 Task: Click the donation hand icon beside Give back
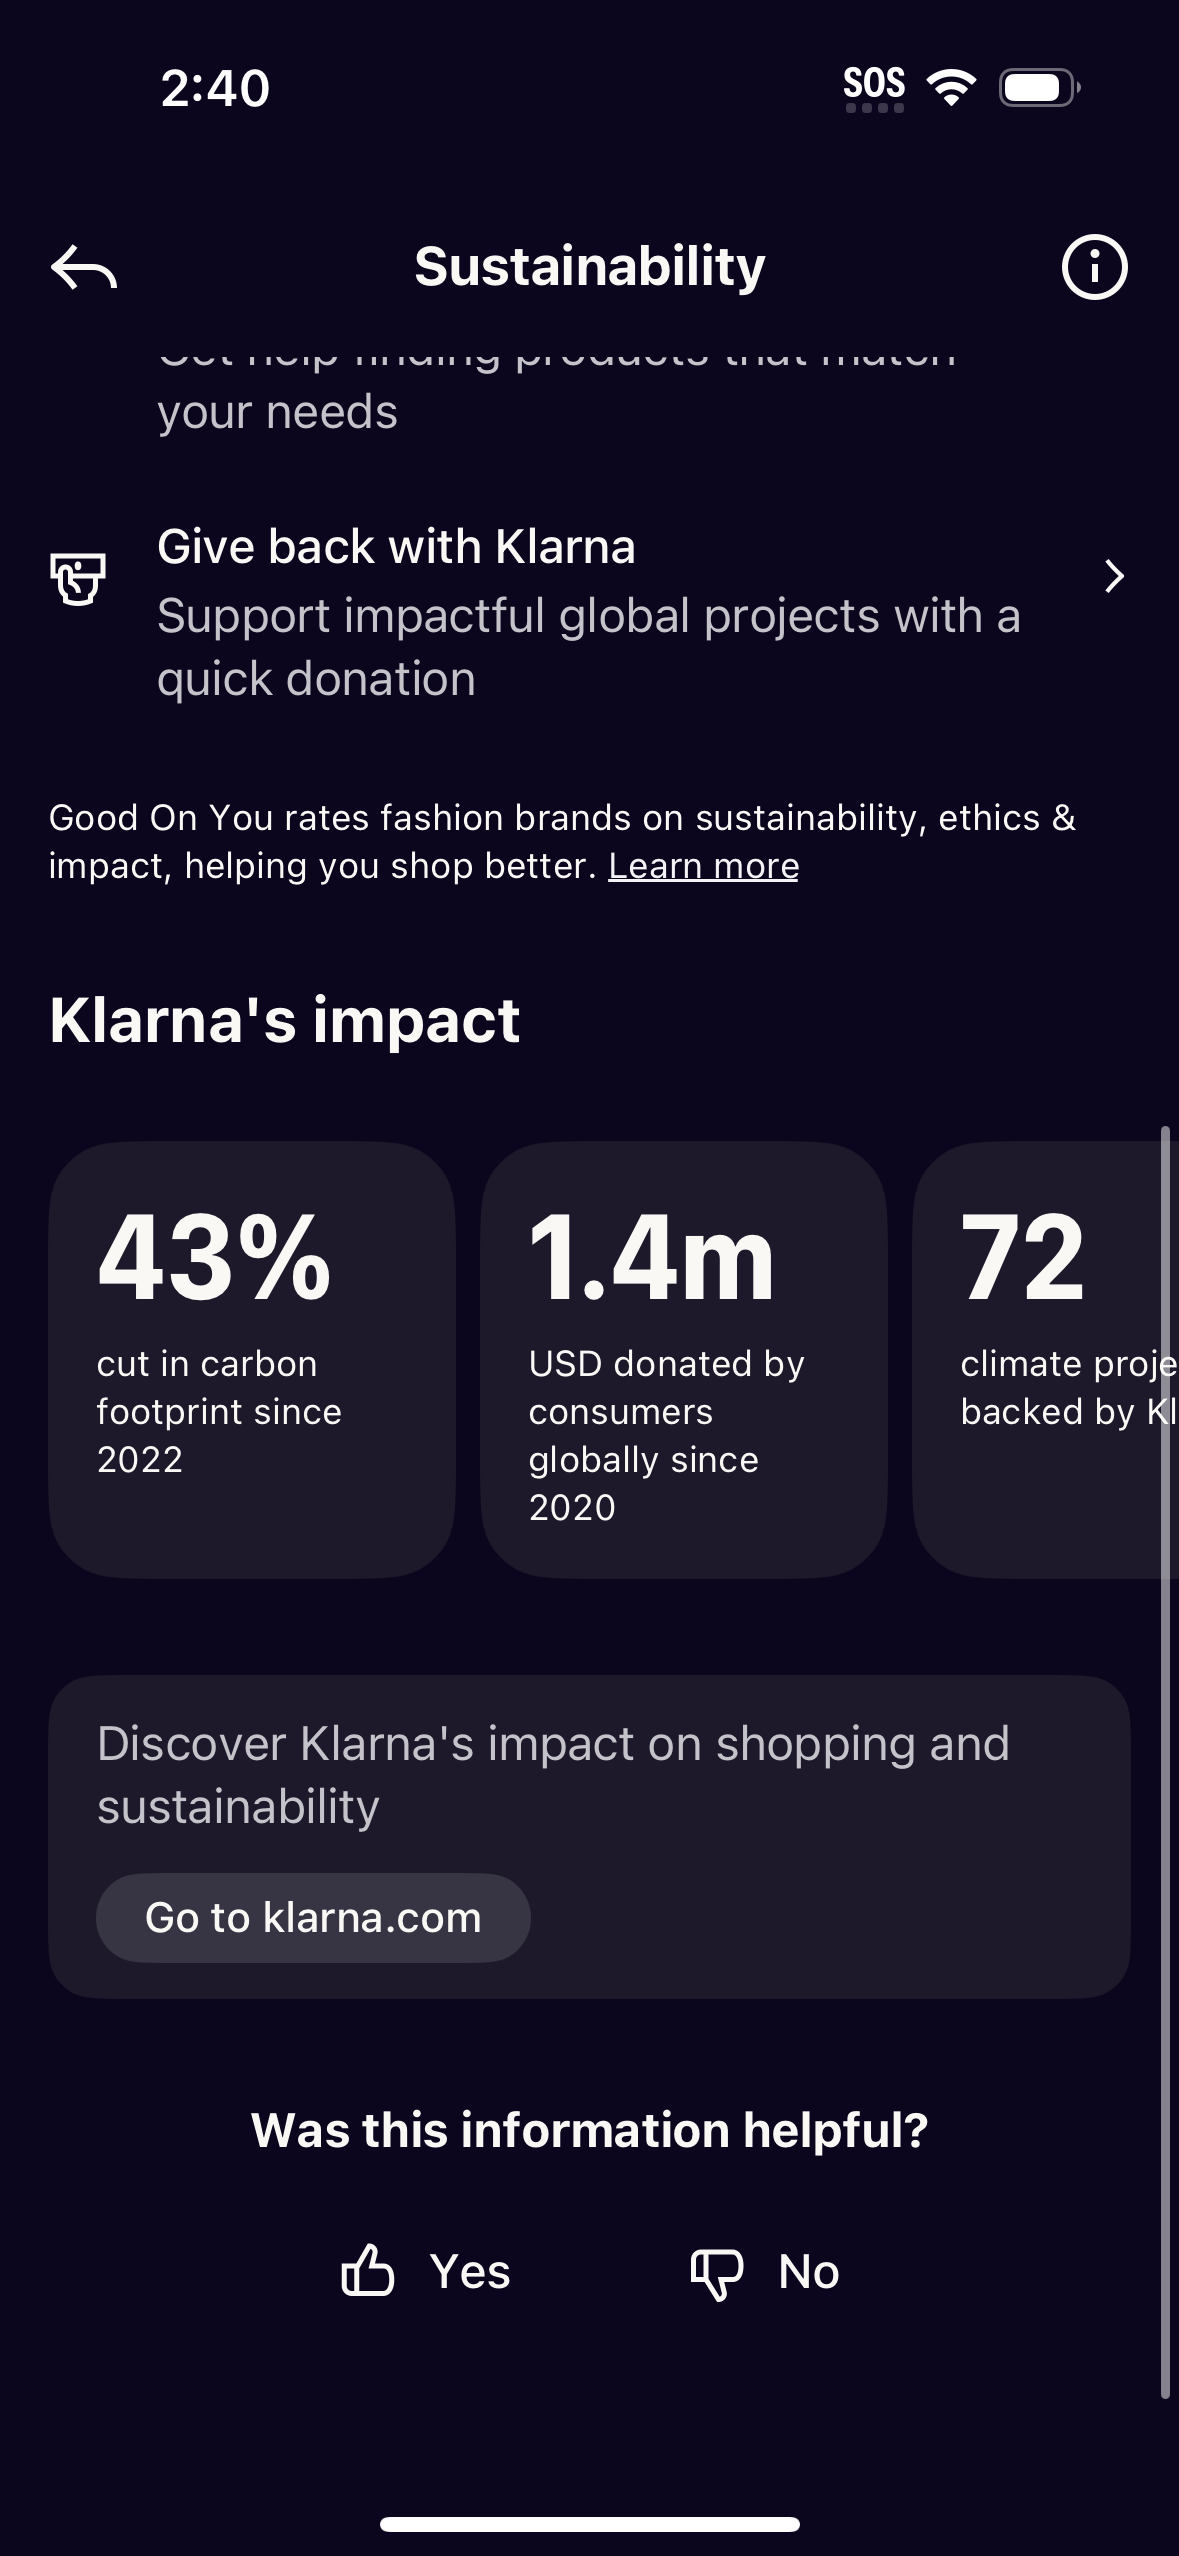[x=79, y=578]
